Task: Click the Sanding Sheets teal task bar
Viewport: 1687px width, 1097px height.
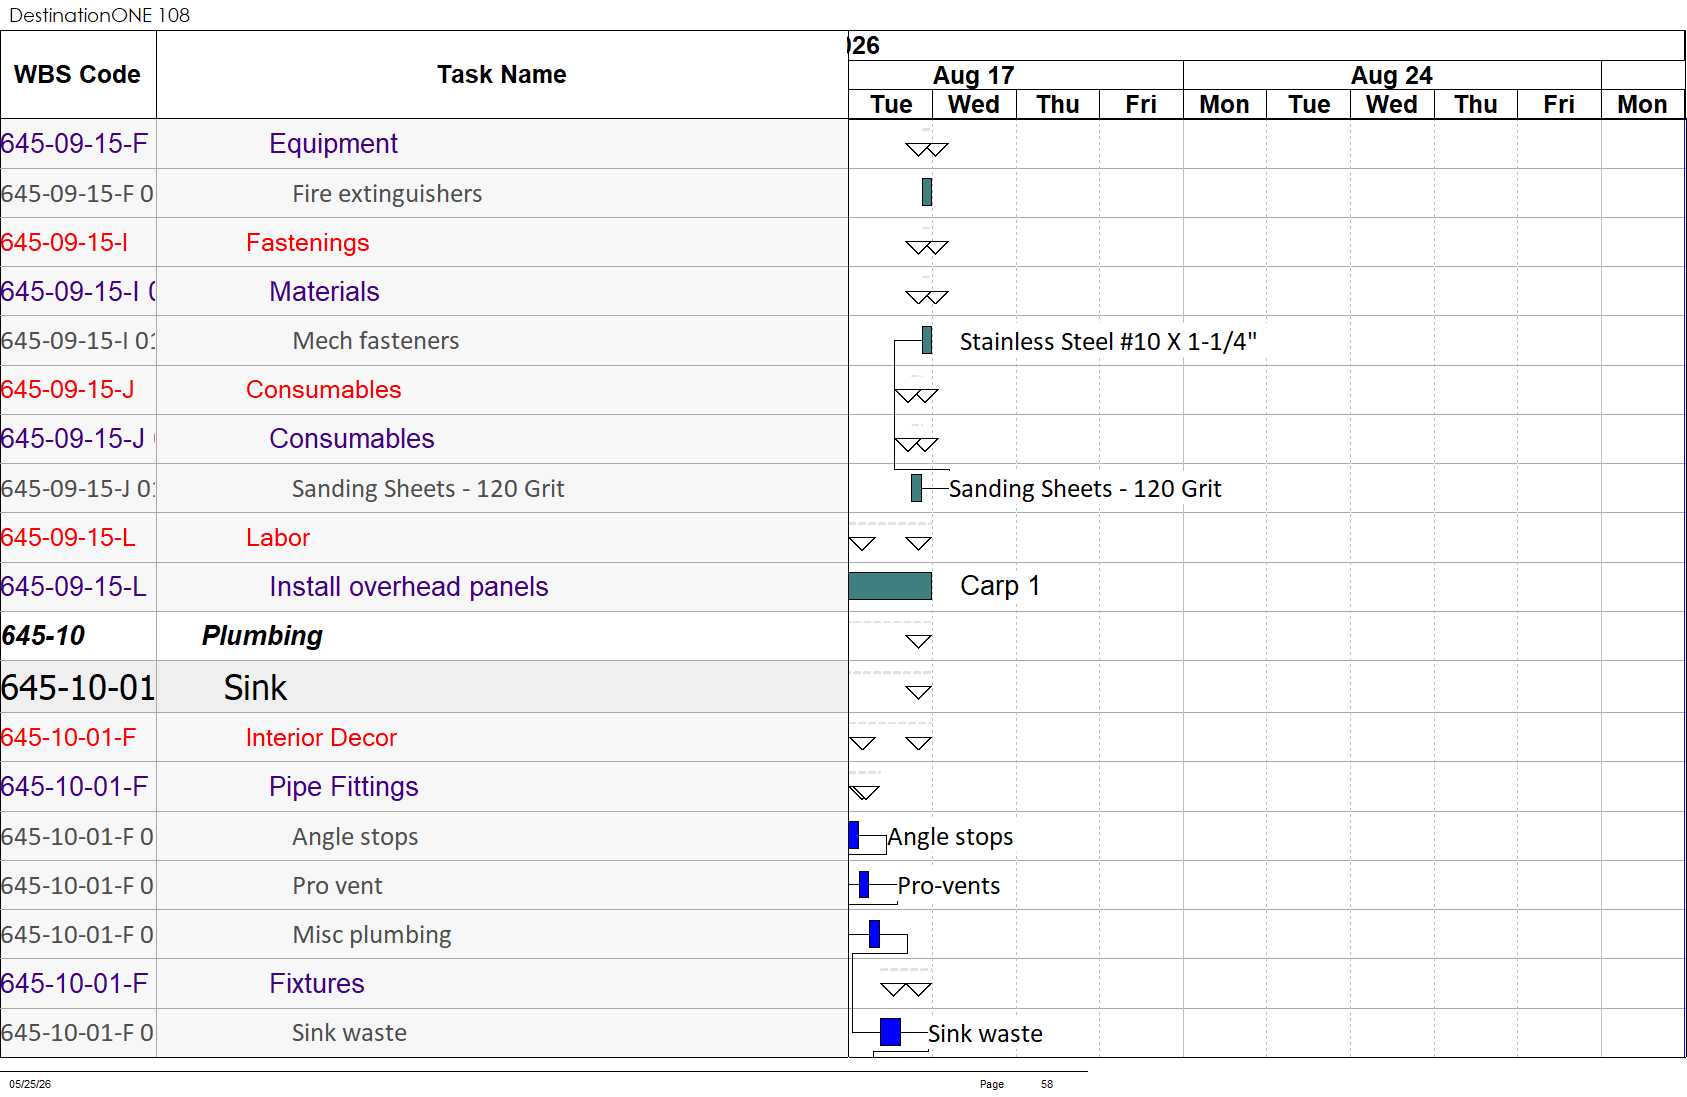Action: point(916,488)
